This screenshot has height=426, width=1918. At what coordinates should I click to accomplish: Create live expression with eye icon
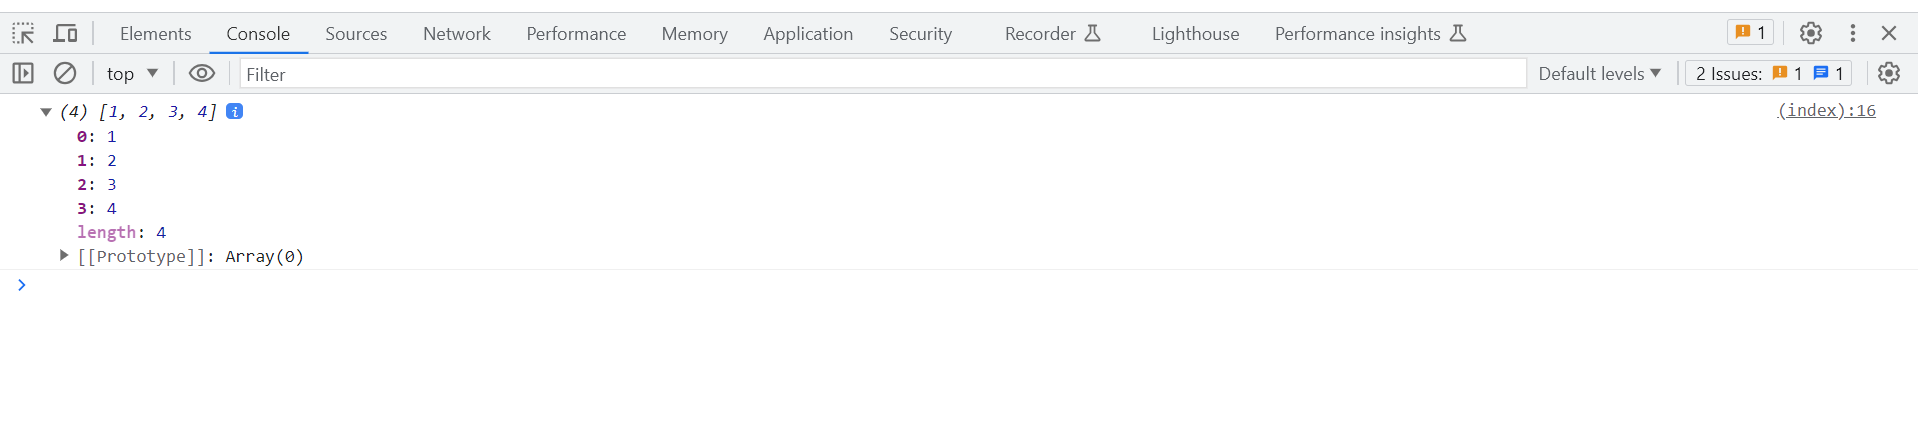click(202, 73)
